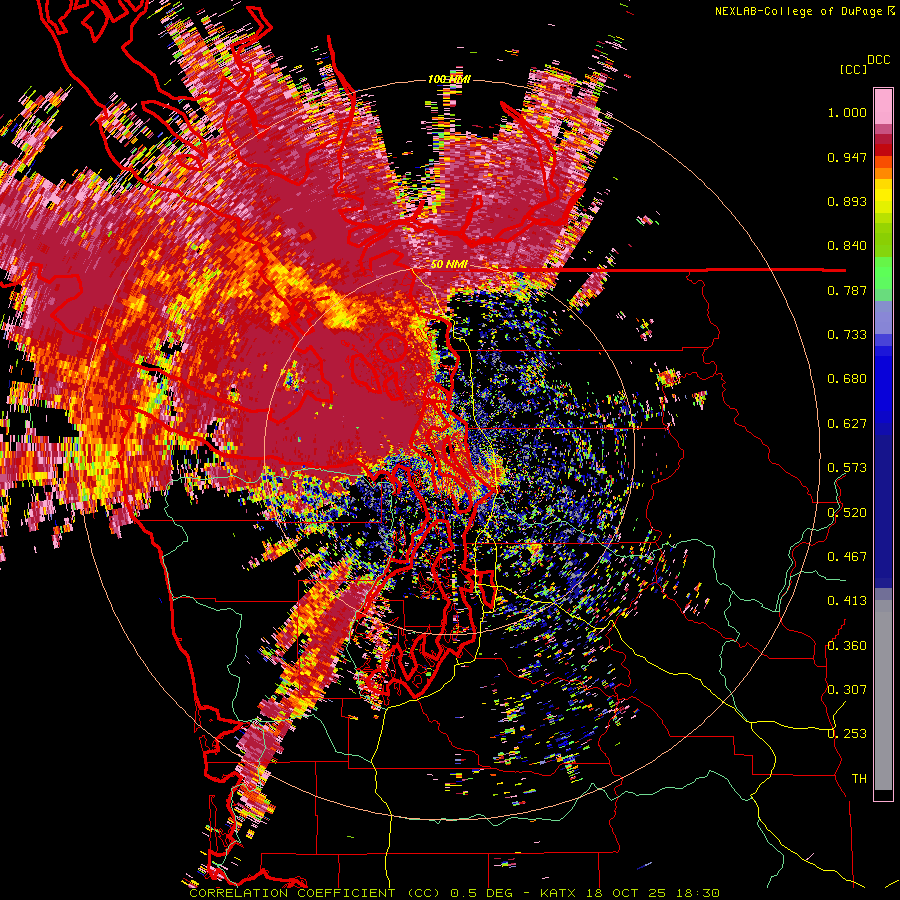Click the 0.947 legend value

847,157
